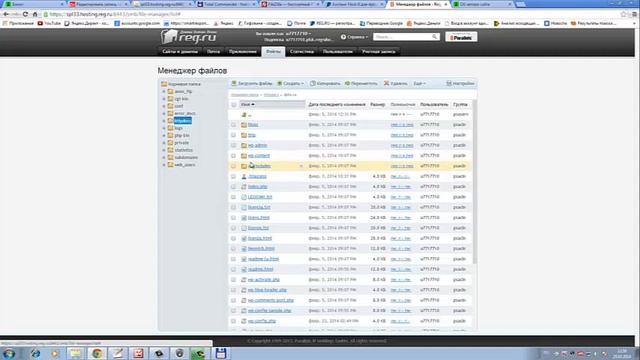
Task: Open Google Chrome from the taskbar
Action: coord(97,353)
